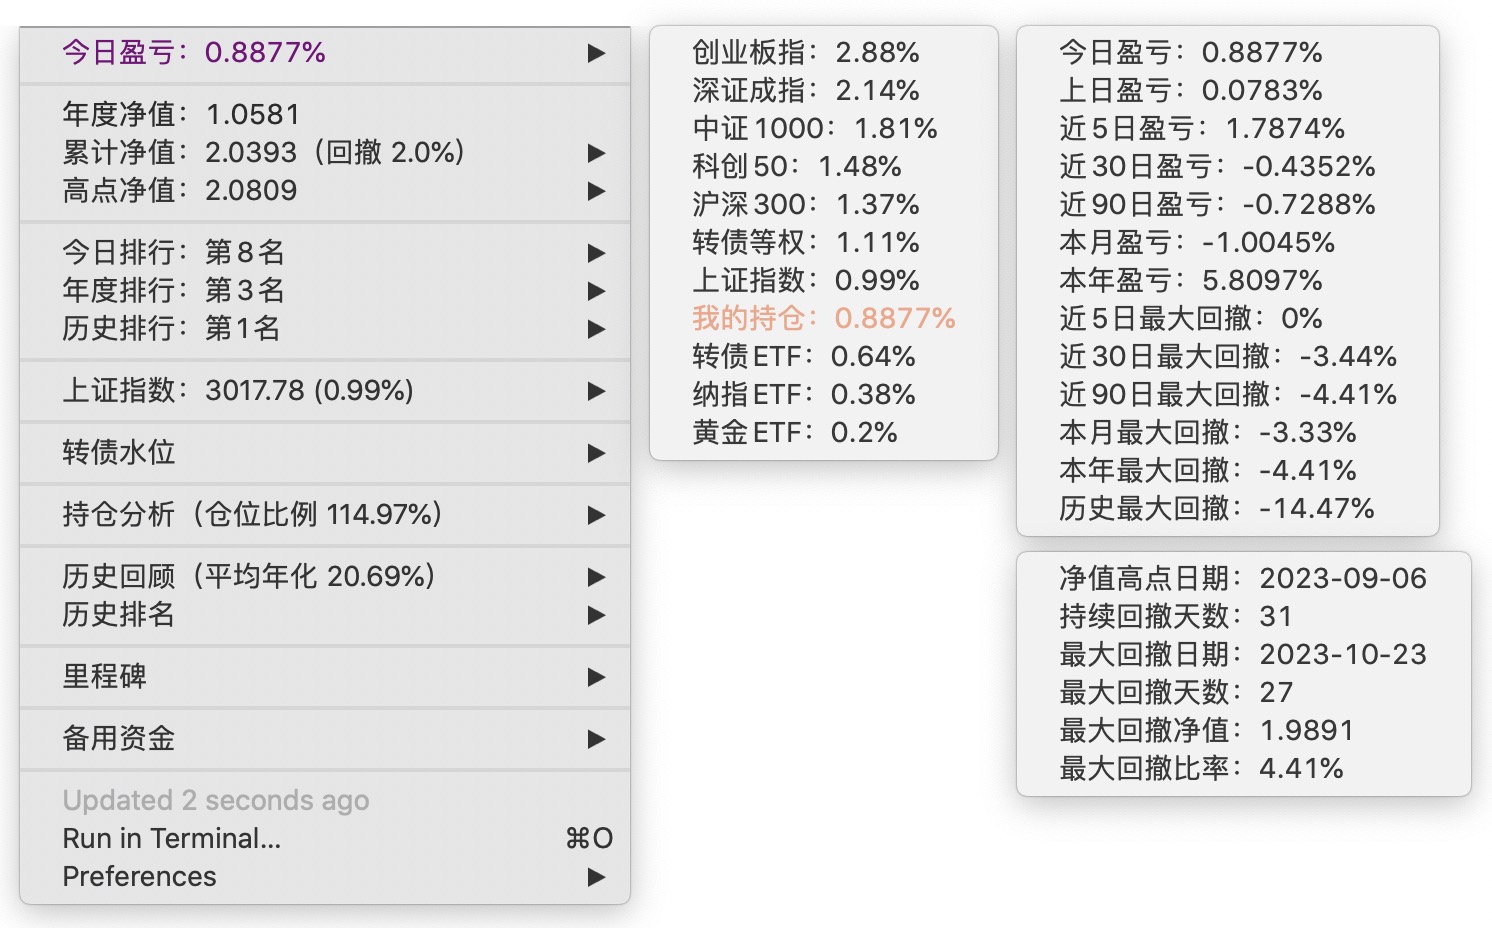
Task: Click the 净值高点日期 entry
Action: point(1242,579)
